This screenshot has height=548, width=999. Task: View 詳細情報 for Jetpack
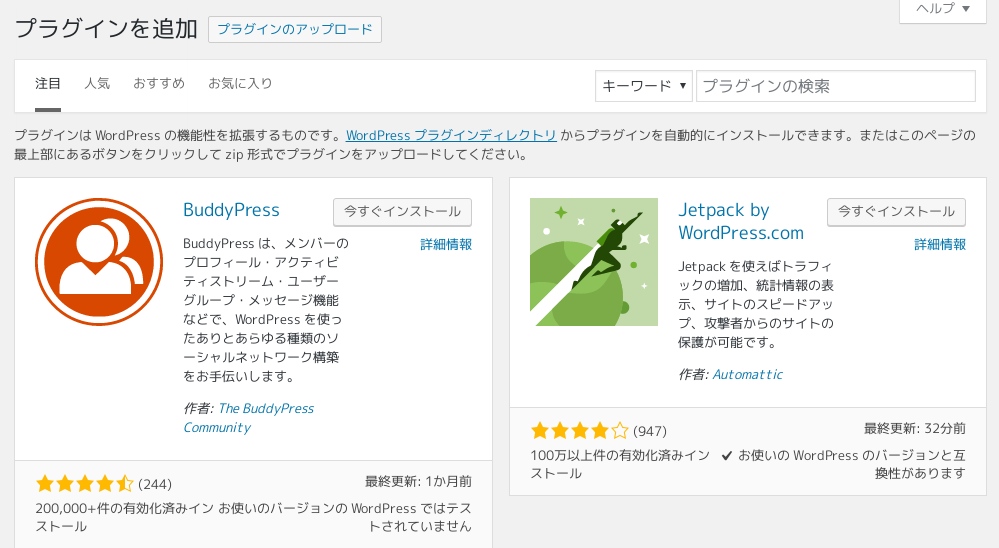click(940, 244)
